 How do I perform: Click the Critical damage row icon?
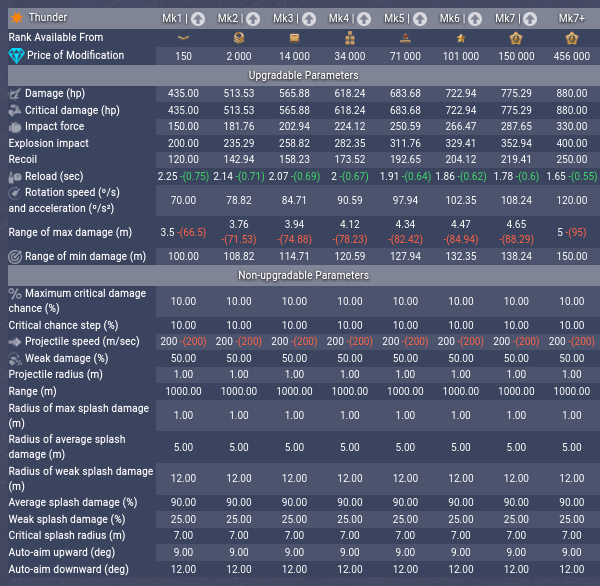15,111
